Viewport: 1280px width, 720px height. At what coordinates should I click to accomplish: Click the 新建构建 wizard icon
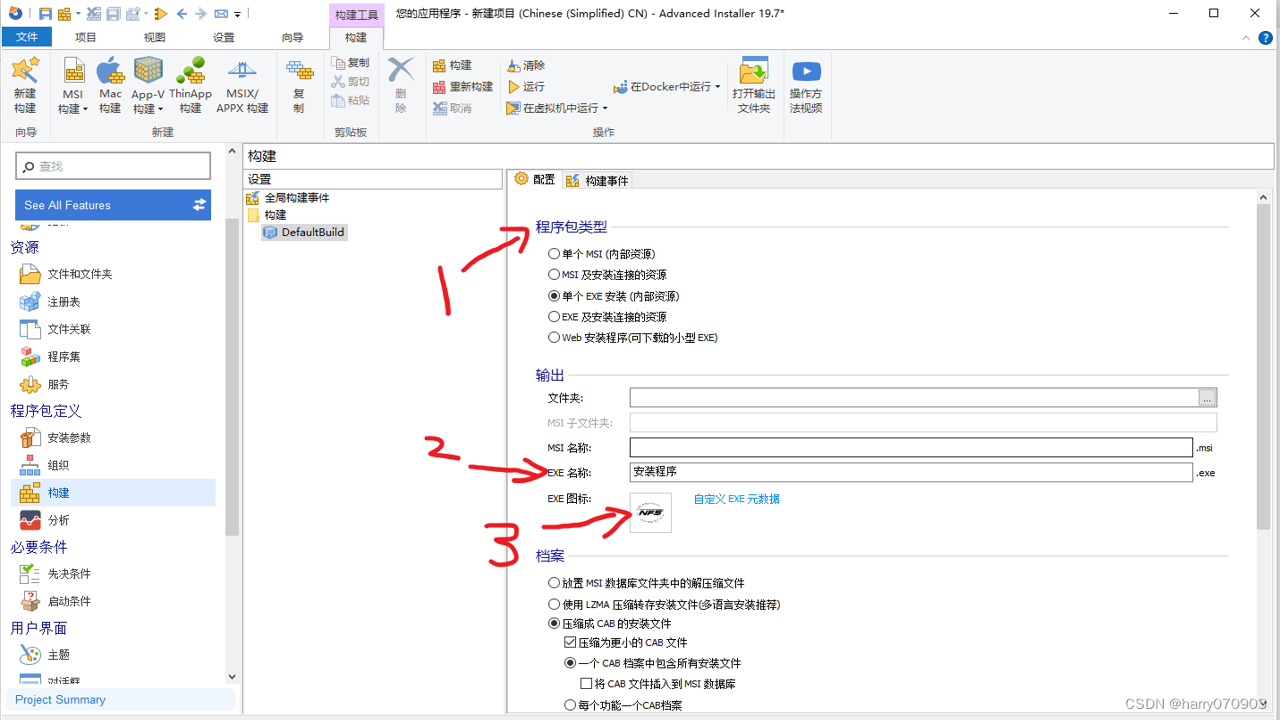(x=25, y=86)
